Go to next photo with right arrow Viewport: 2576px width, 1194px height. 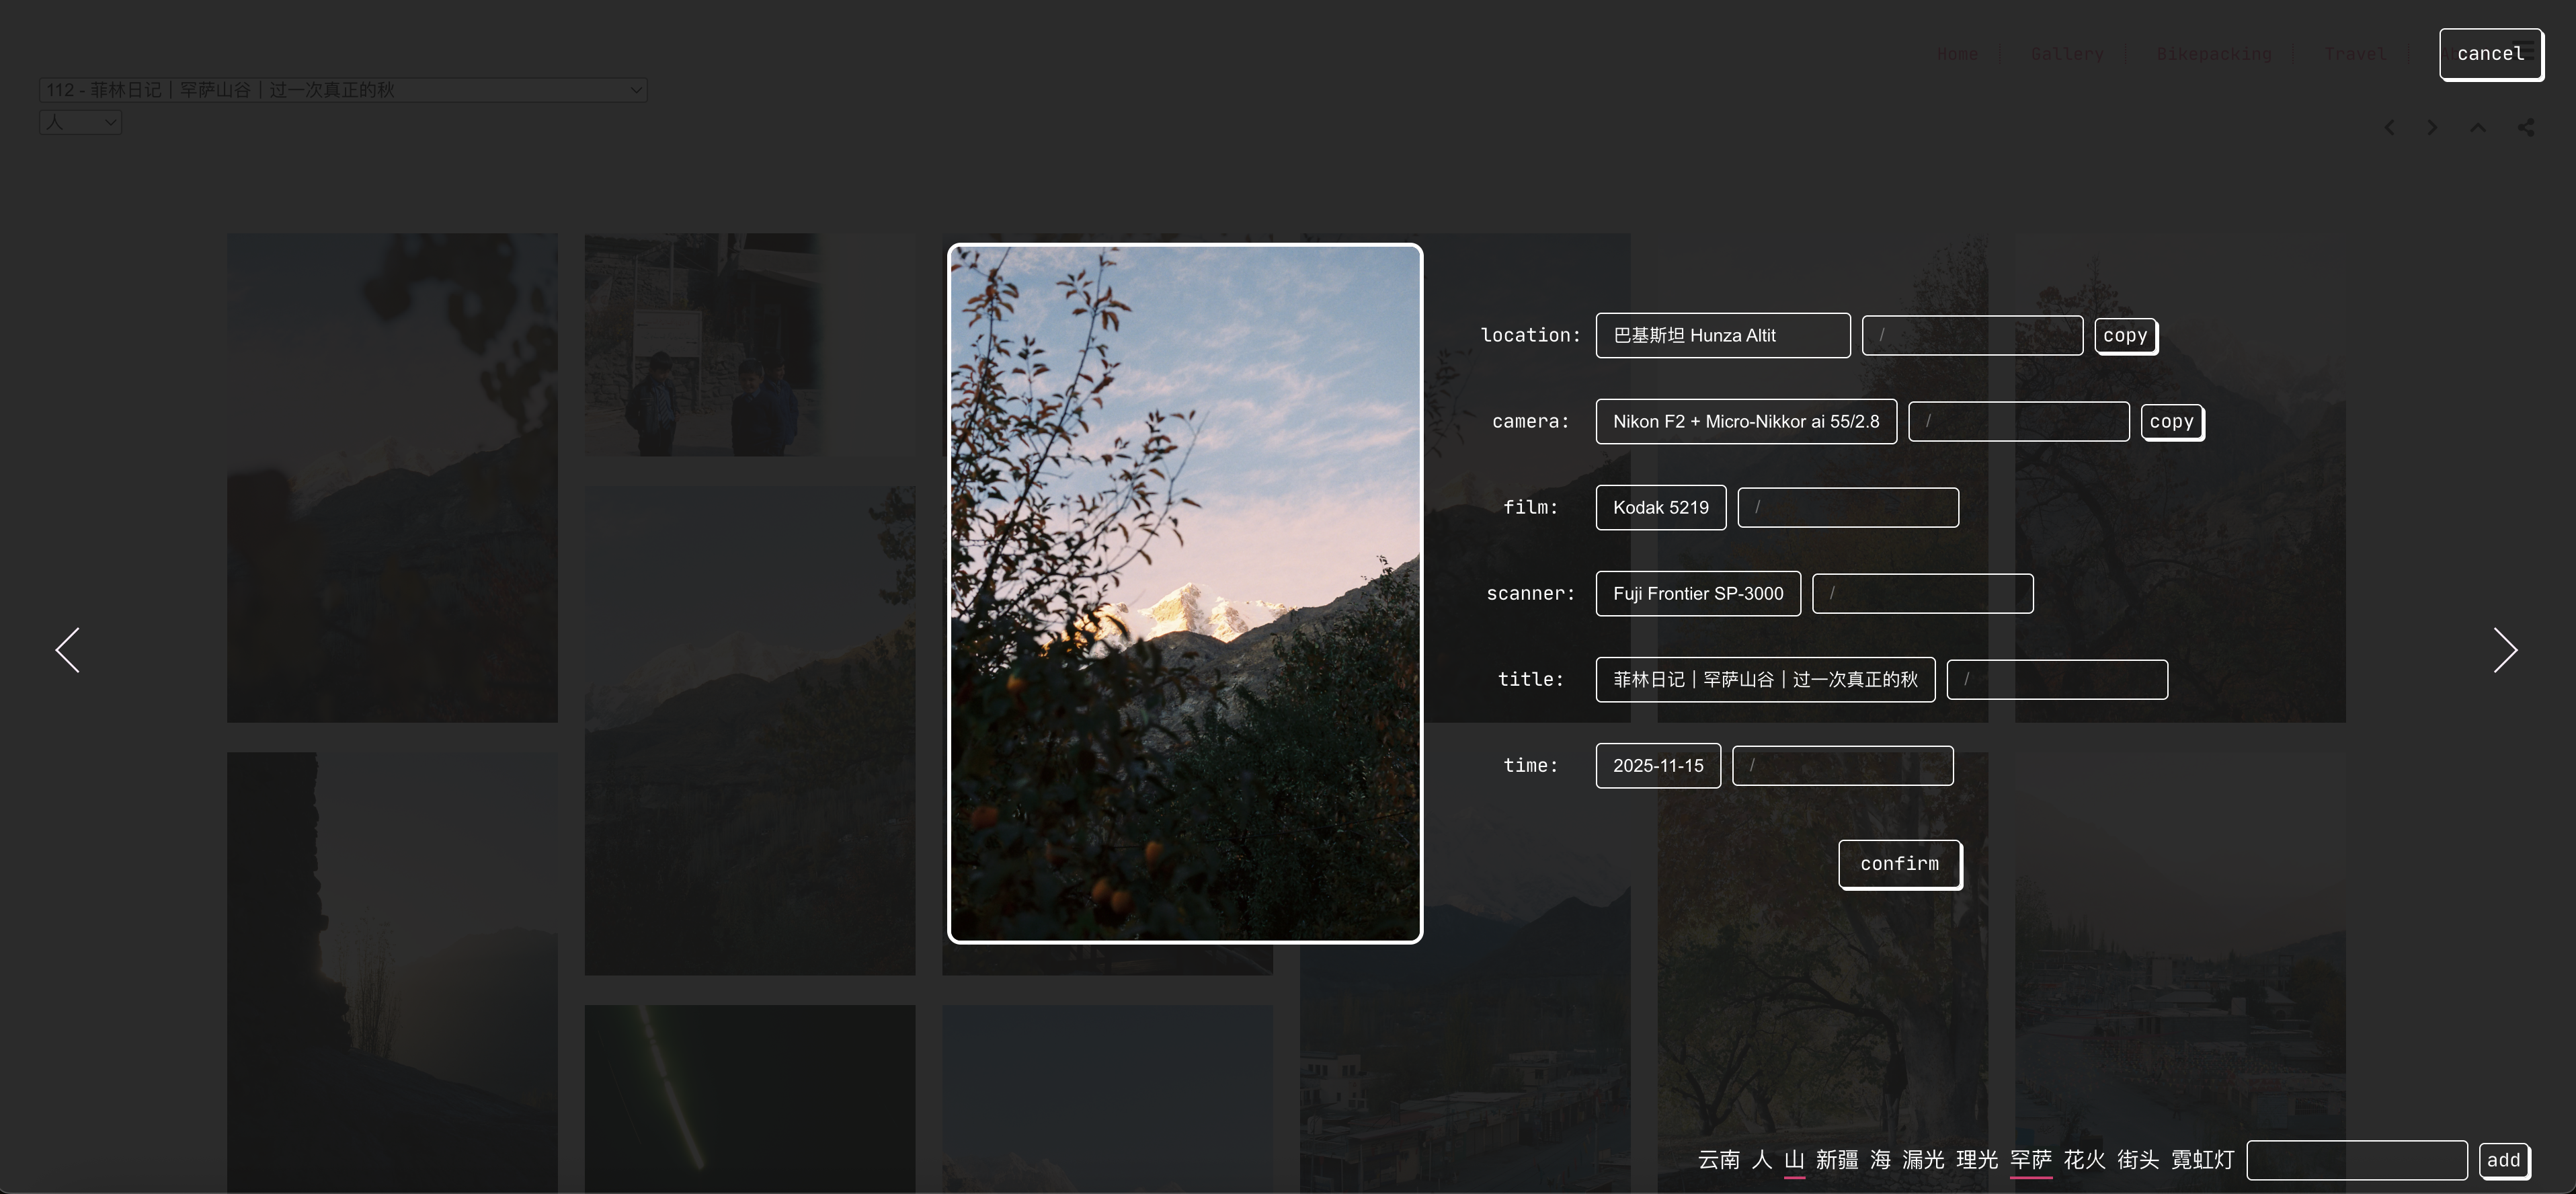click(2505, 651)
